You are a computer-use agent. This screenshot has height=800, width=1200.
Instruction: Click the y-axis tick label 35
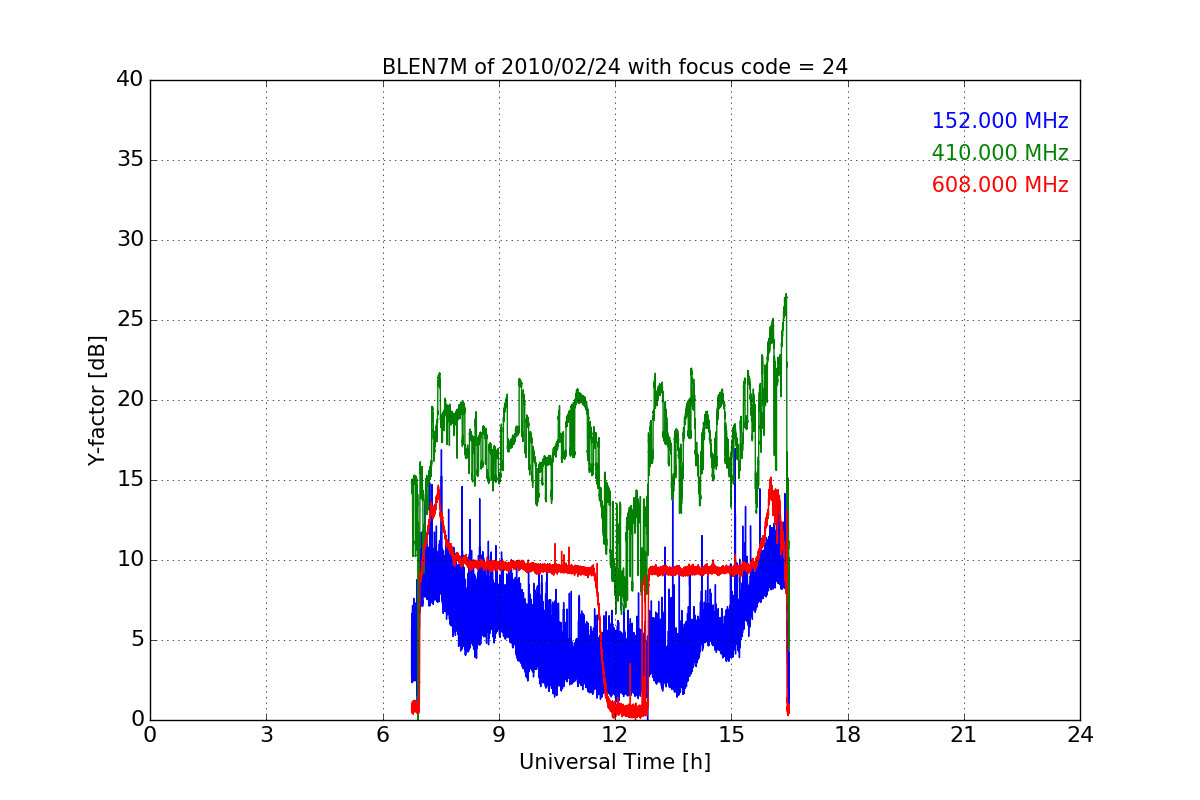tap(130, 160)
